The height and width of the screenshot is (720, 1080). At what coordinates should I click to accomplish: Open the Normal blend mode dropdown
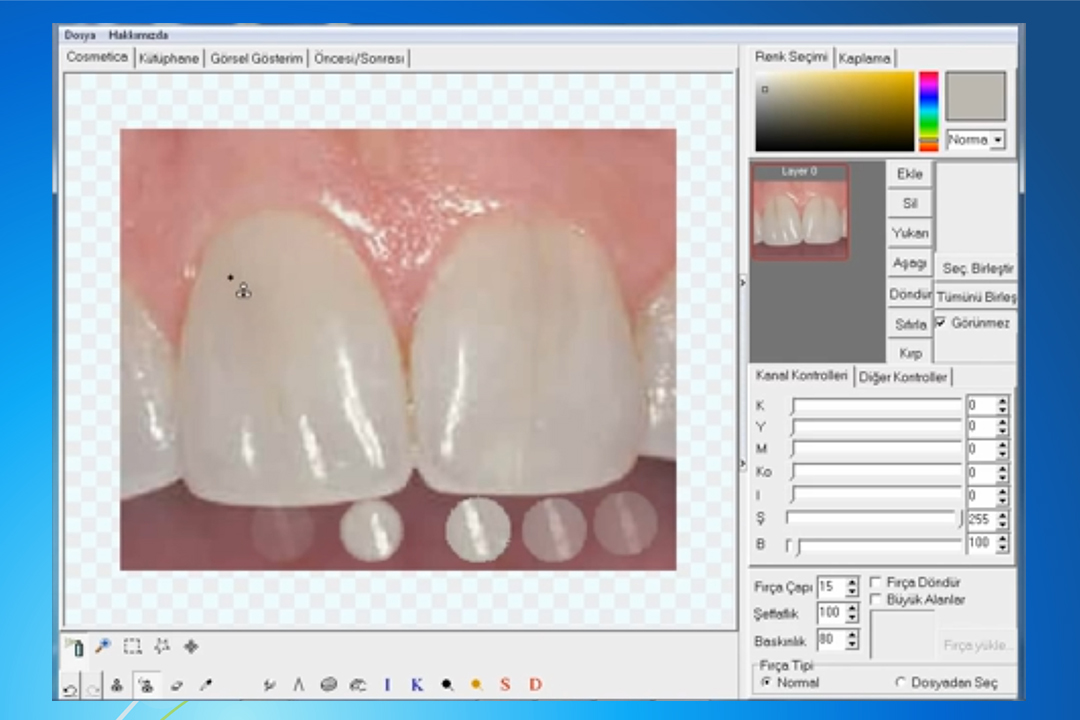pyautogui.click(x=997, y=140)
